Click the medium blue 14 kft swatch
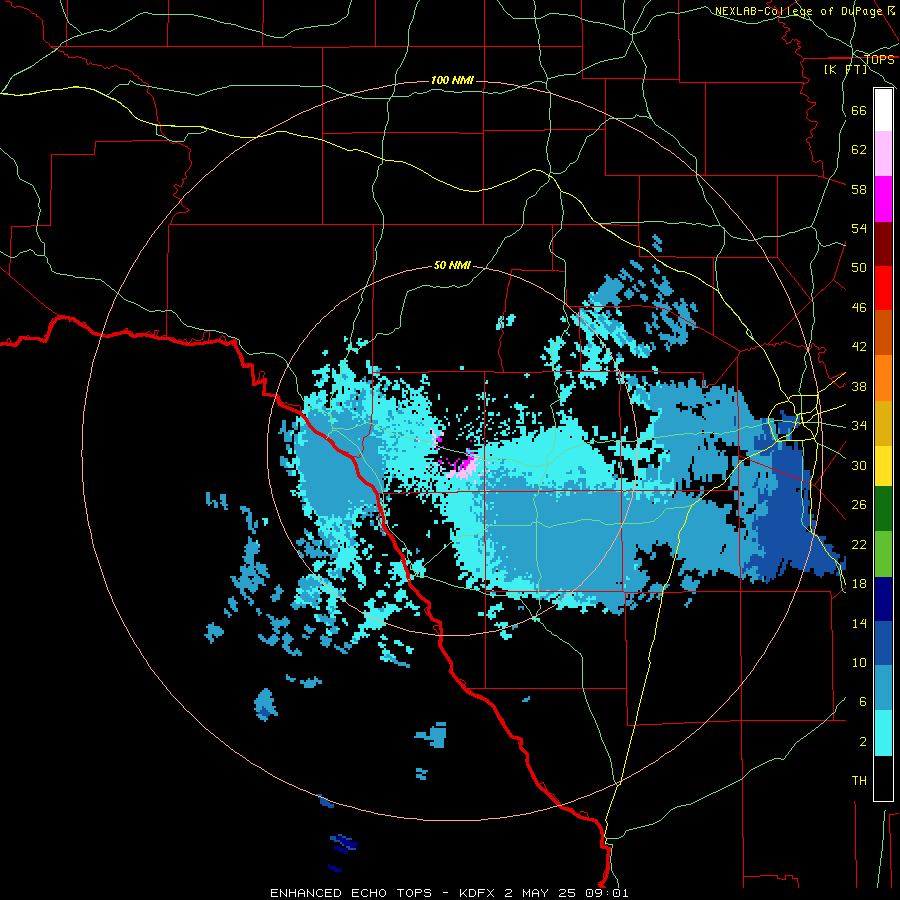900x900 pixels. [x=883, y=643]
